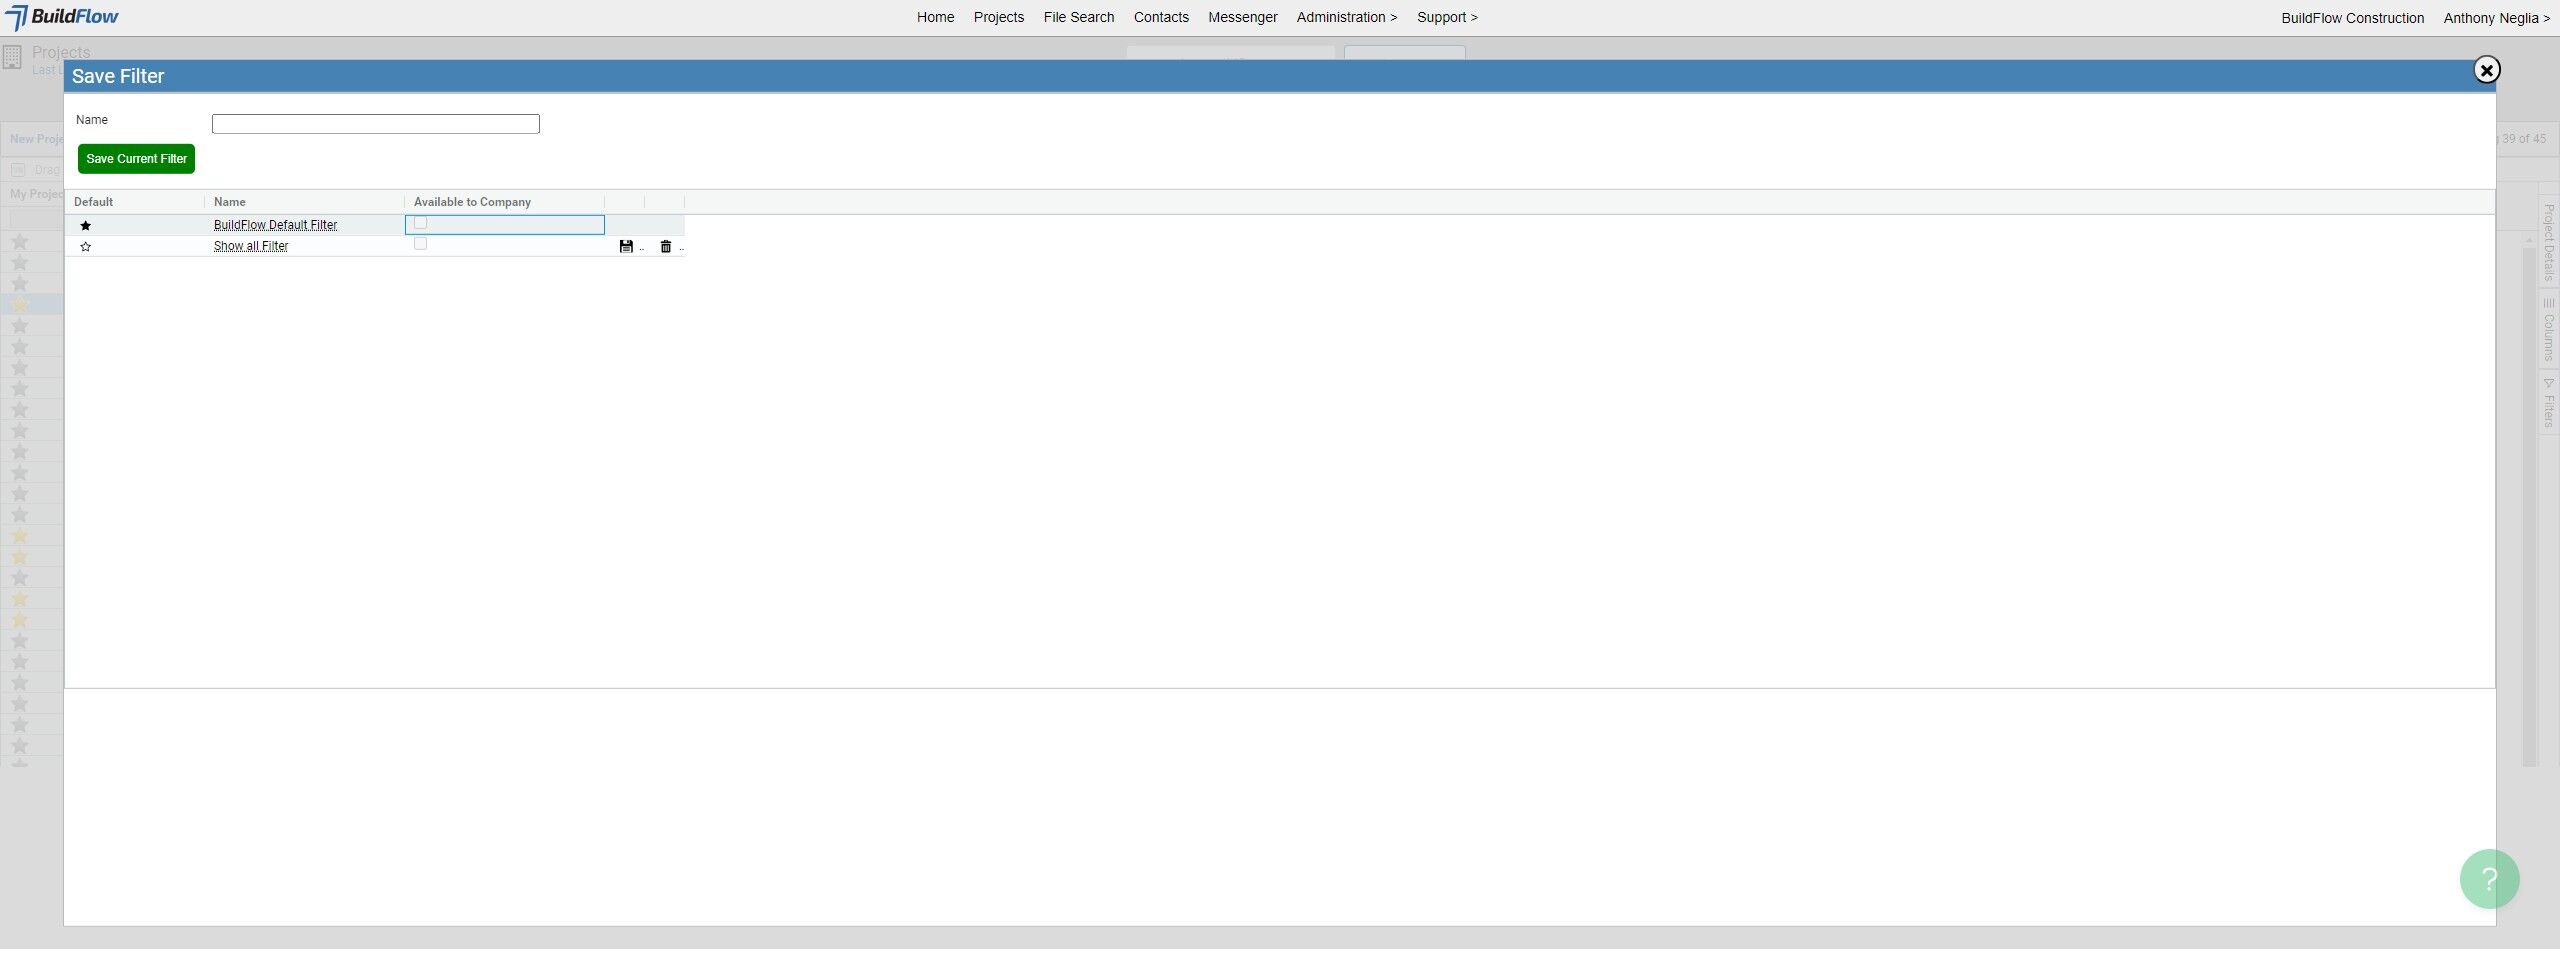Expand the Administration menu

click(x=1346, y=17)
